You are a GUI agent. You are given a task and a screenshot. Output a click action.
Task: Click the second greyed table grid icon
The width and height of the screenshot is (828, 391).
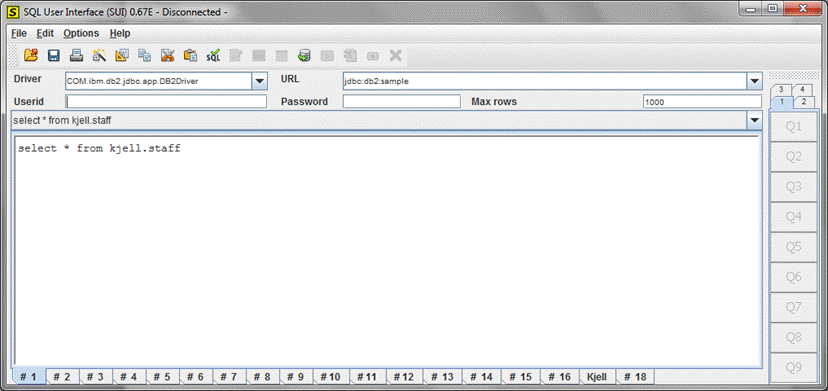click(281, 55)
